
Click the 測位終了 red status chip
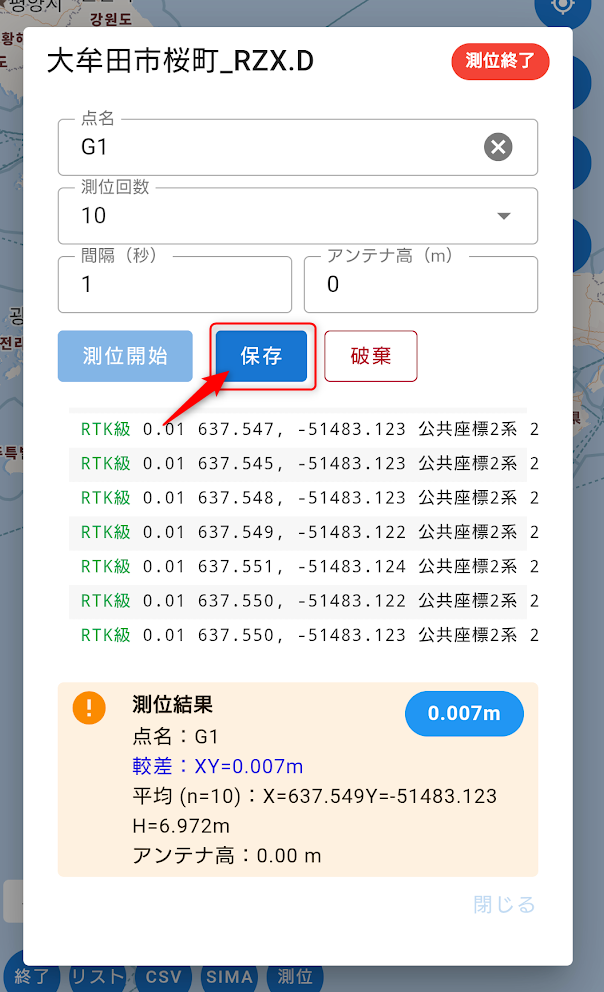[500, 61]
